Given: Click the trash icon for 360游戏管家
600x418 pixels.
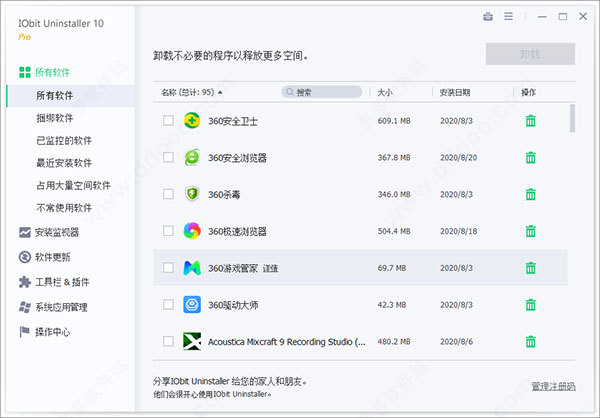Looking at the screenshot, I should [x=530, y=268].
